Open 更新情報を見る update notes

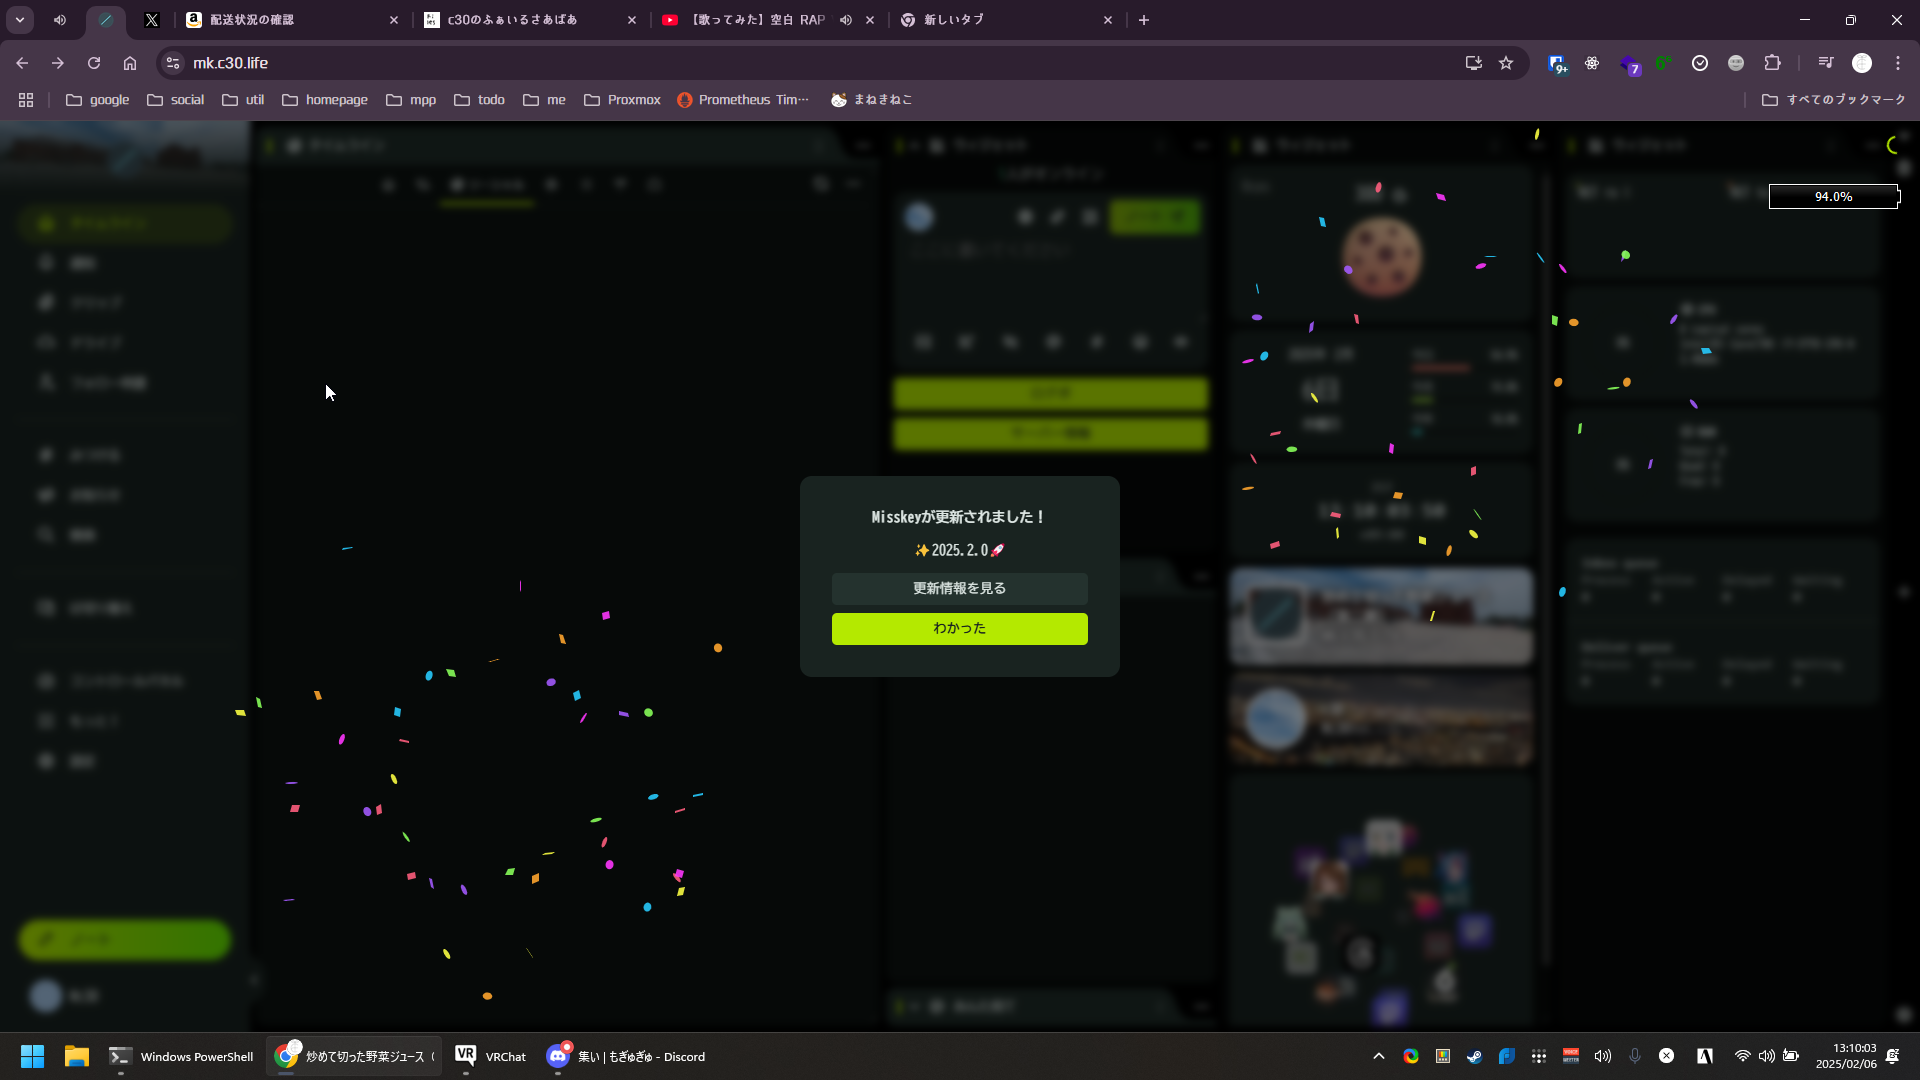(959, 588)
